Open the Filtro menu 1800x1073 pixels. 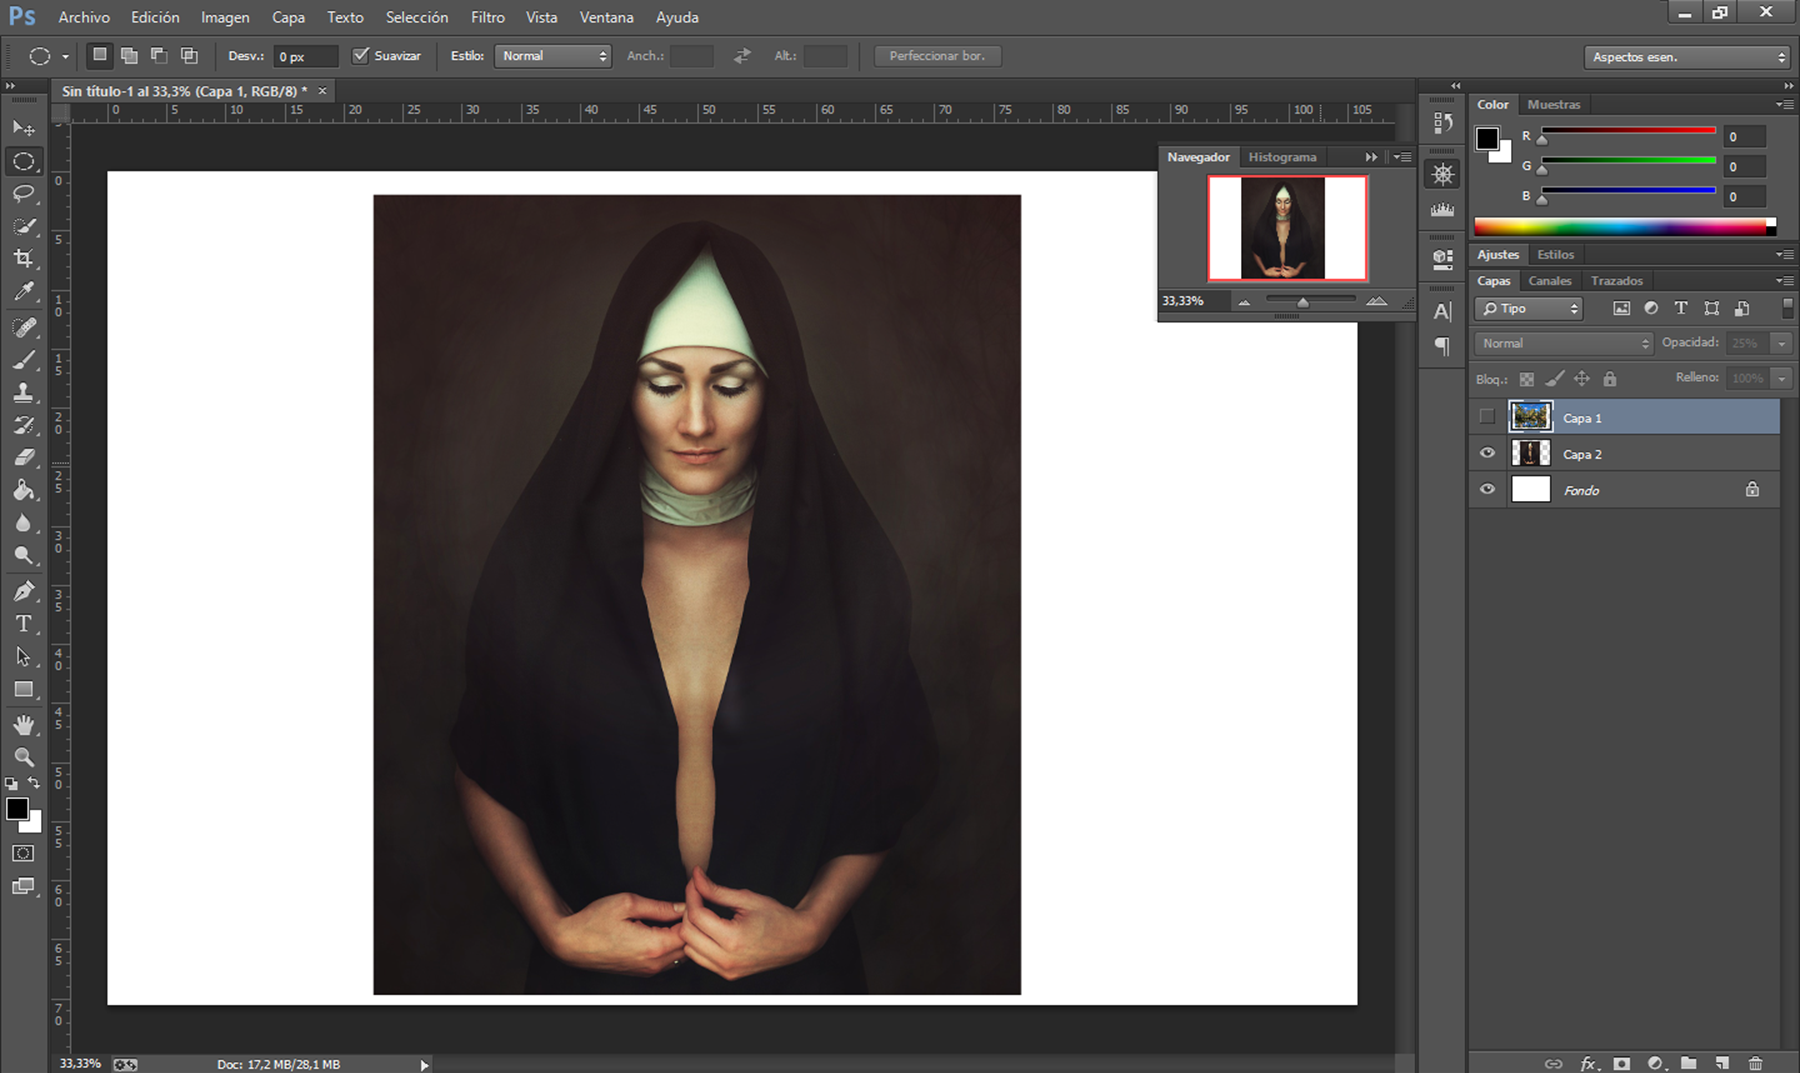[488, 17]
